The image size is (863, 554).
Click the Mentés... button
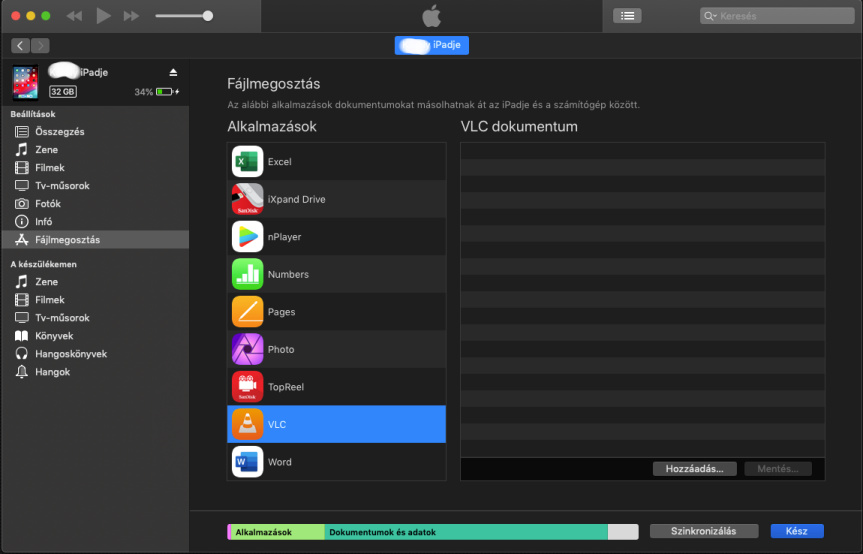point(778,469)
